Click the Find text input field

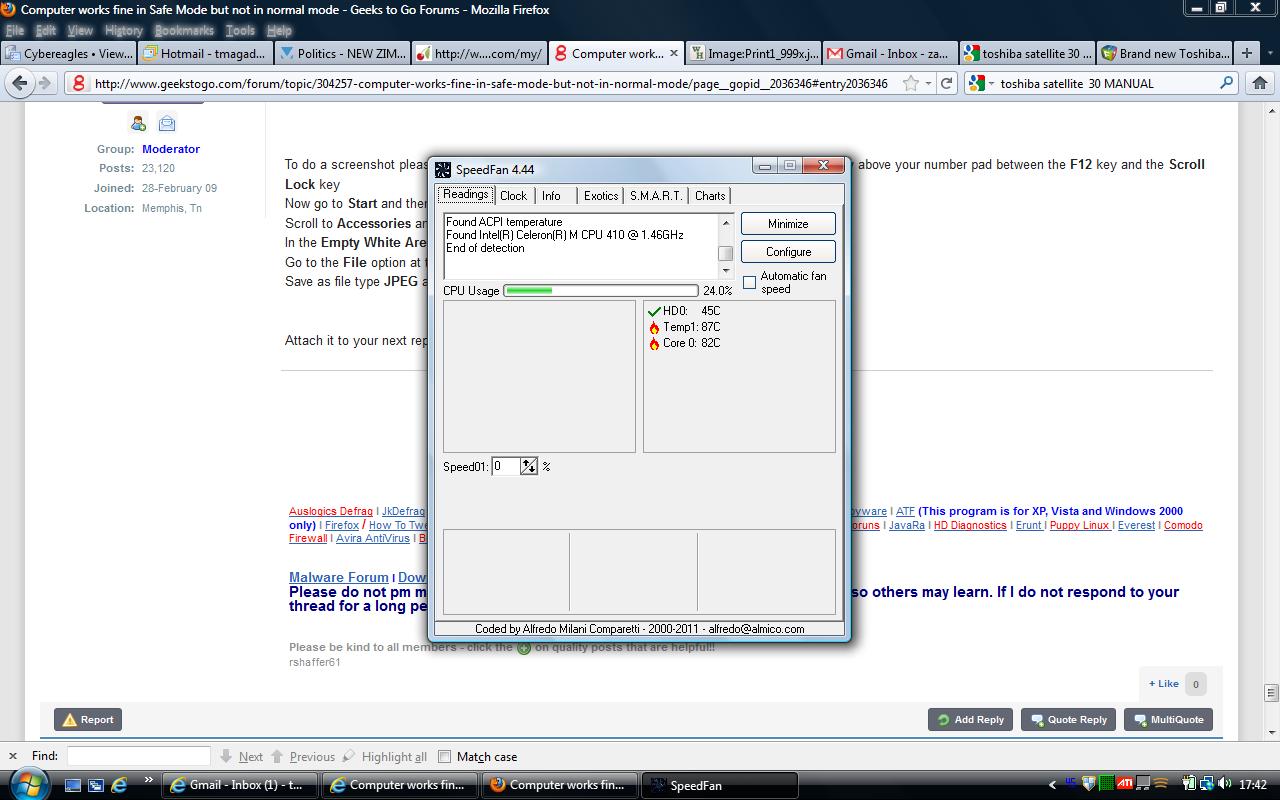coord(138,756)
